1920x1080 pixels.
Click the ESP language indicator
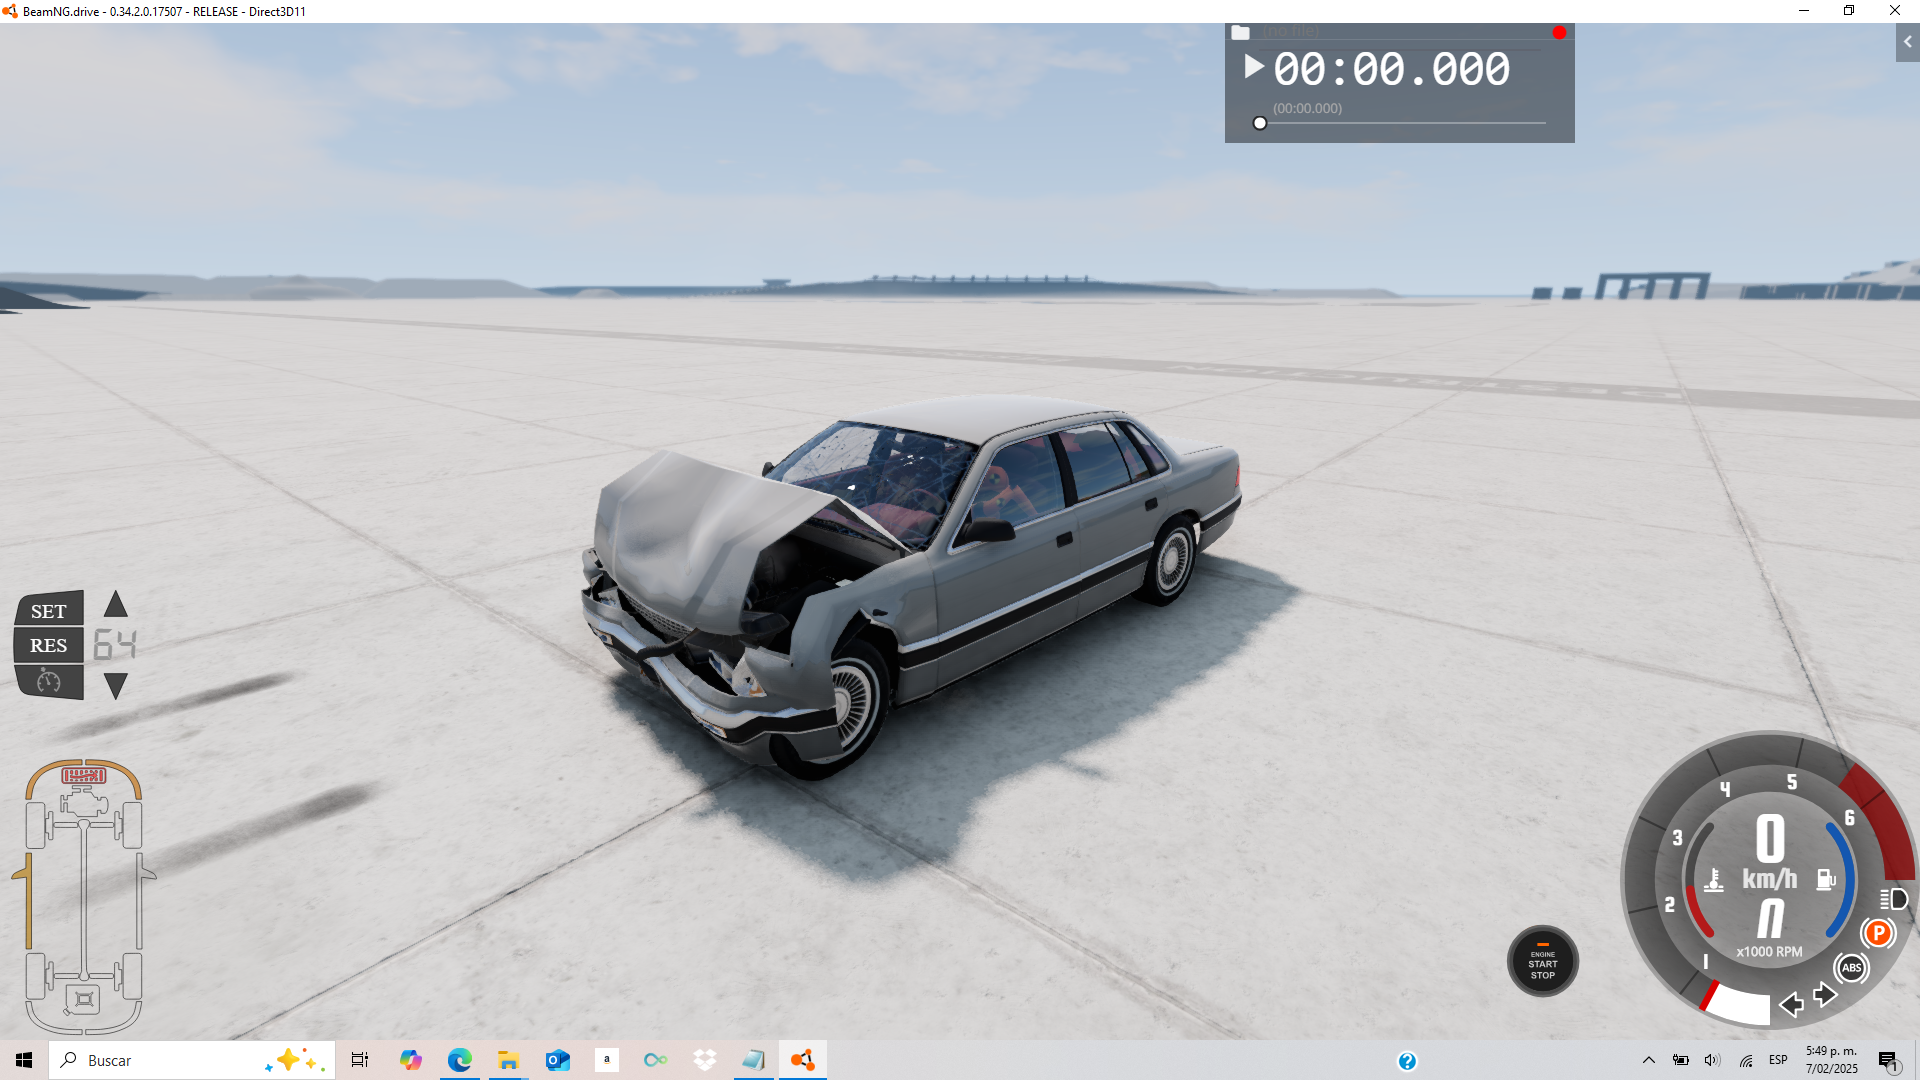pos(1778,1060)
